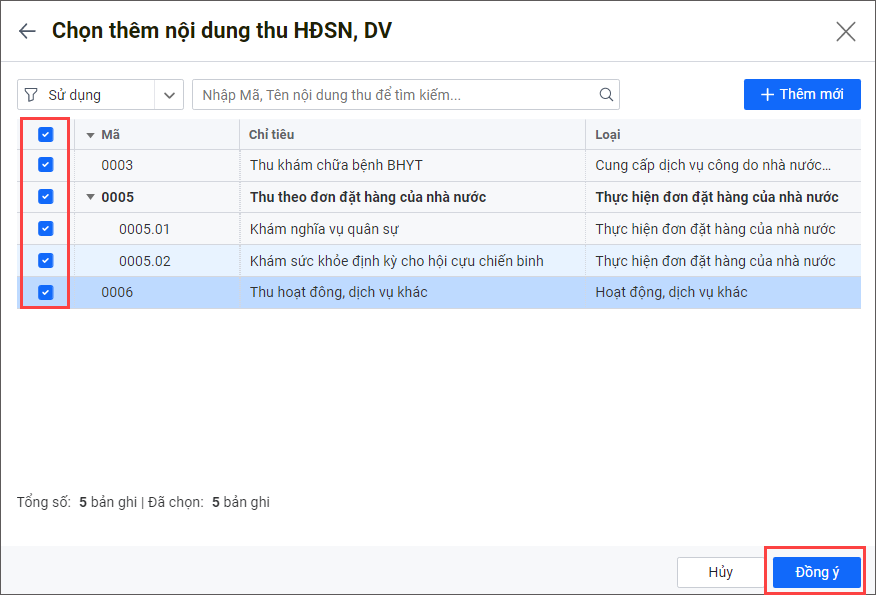Collapse the 0005 tree group

pyautogui.click(x=91, y=197)
